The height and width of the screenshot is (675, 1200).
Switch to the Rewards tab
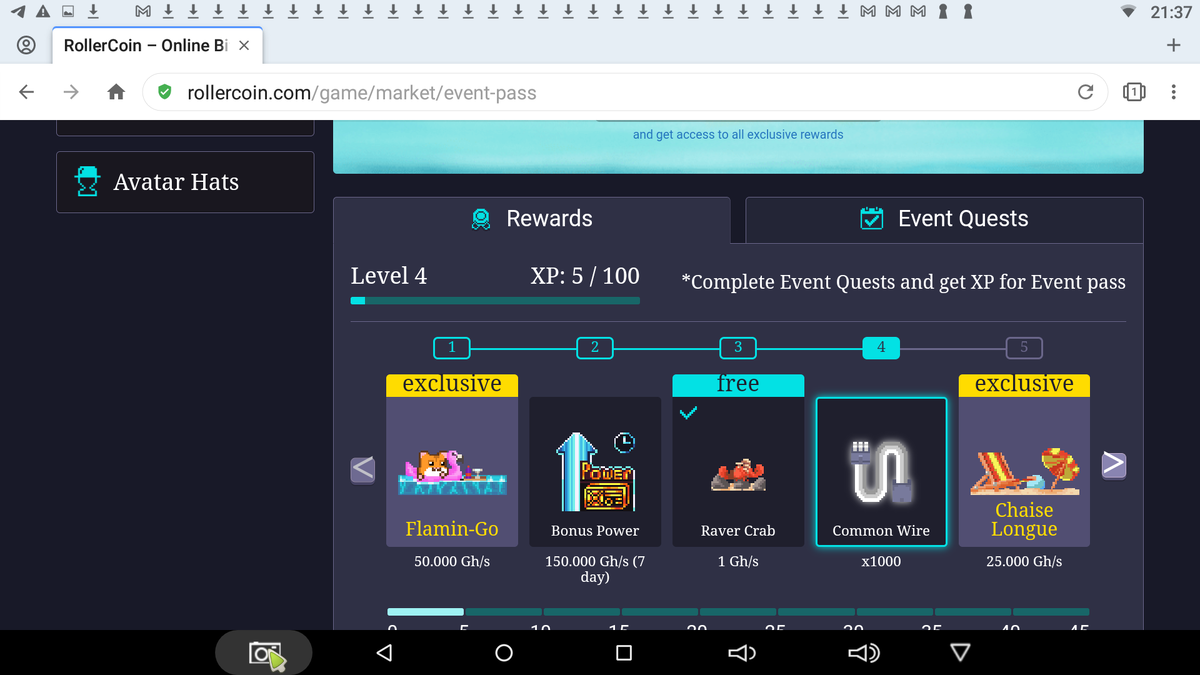pos(532,219)
